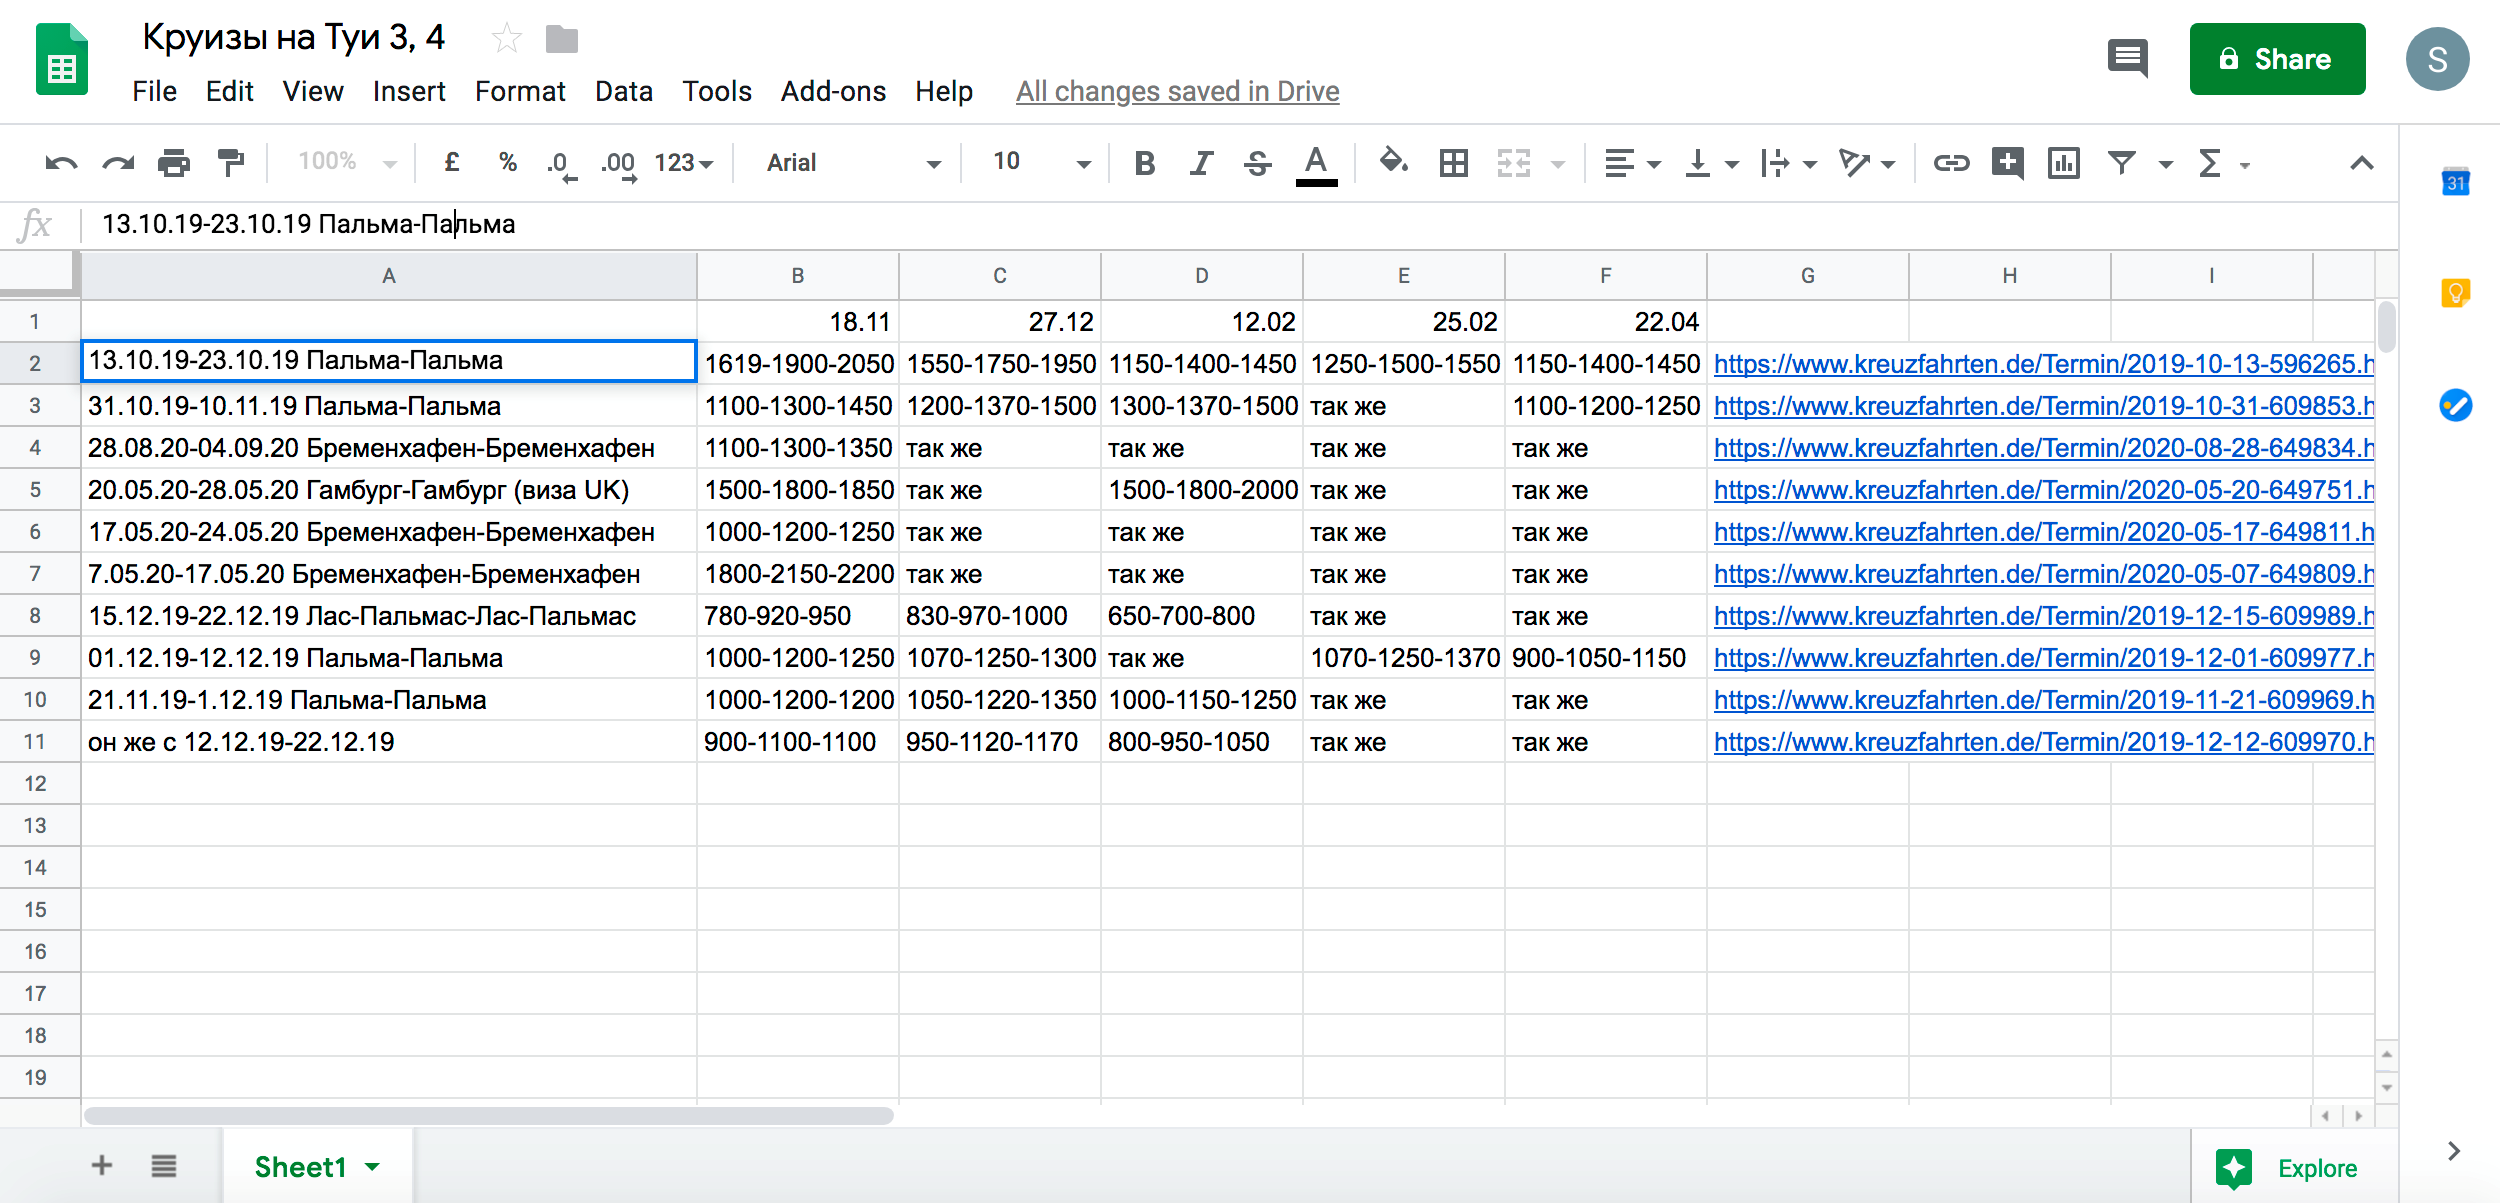The width and height of the screenshot is (2500, 1203).
Task: Open the Help menu
Action: click(944, 91)
